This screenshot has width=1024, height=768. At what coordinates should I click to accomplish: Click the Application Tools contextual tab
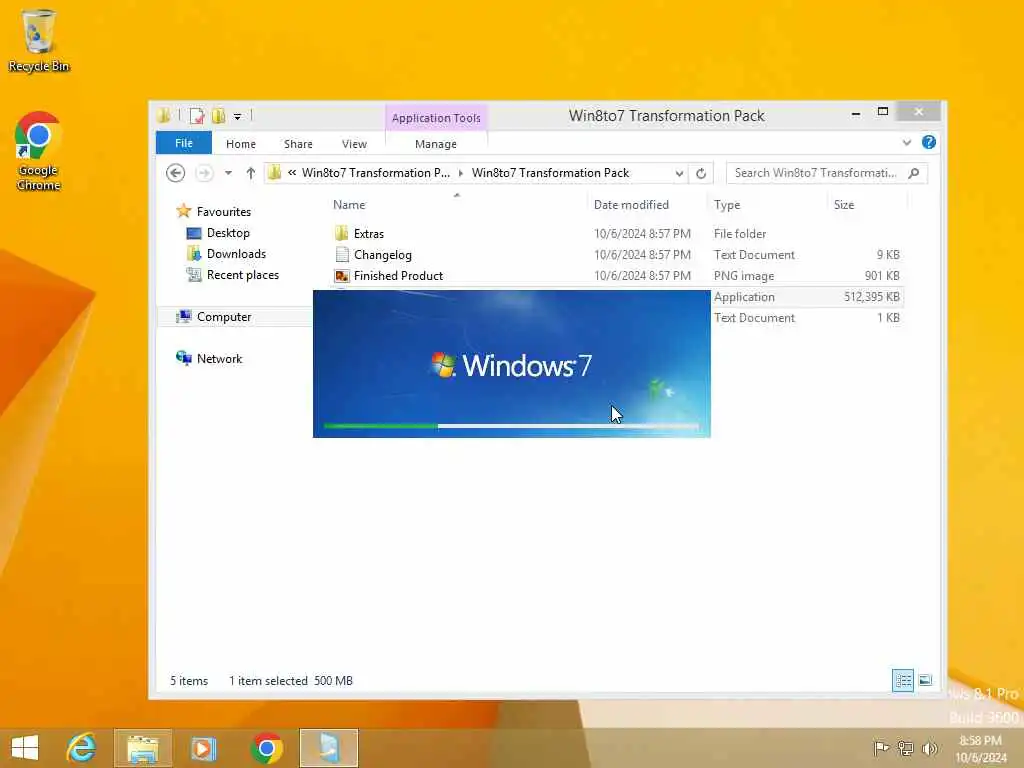click(x=436, y=118)
